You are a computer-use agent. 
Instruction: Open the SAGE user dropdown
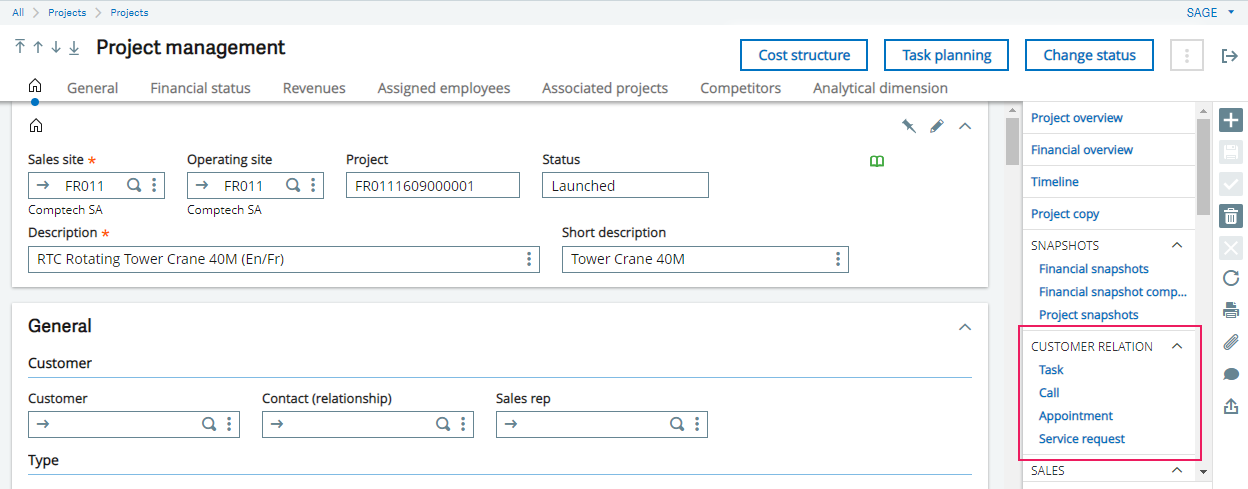pos(1209,12)
